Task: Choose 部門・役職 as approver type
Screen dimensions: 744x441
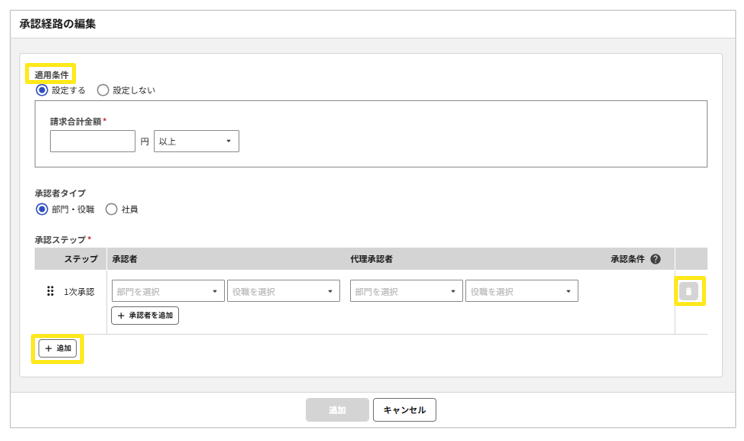Action: 42,209
